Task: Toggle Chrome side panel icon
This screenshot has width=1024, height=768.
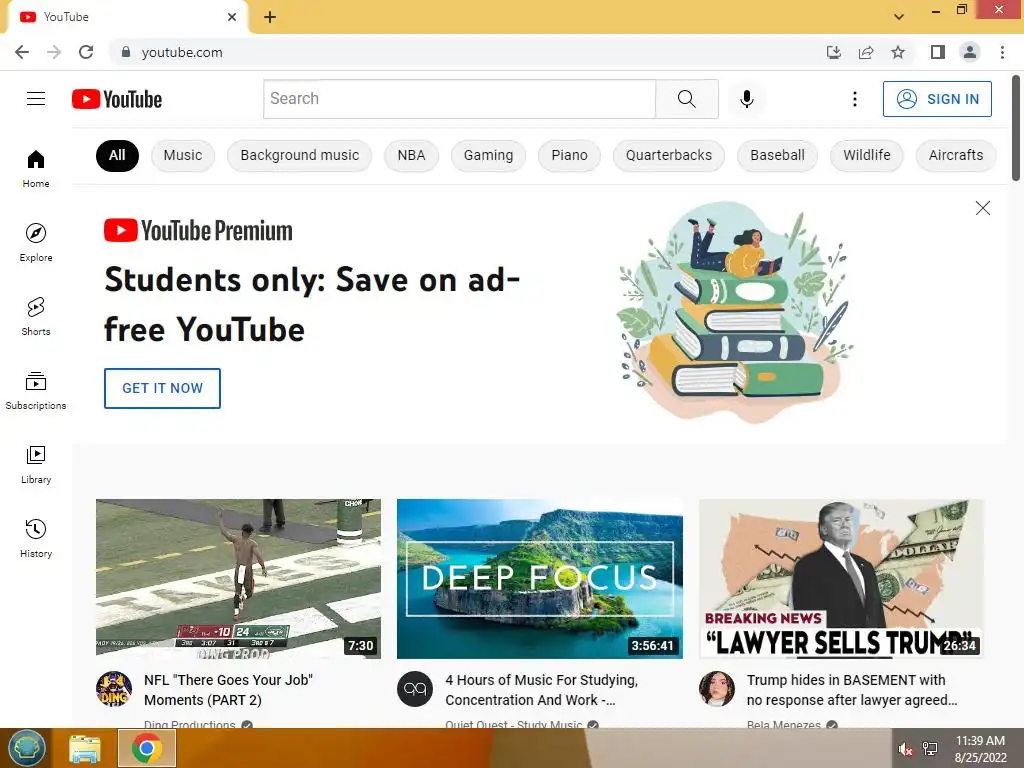Action: (x=938, y=52)
